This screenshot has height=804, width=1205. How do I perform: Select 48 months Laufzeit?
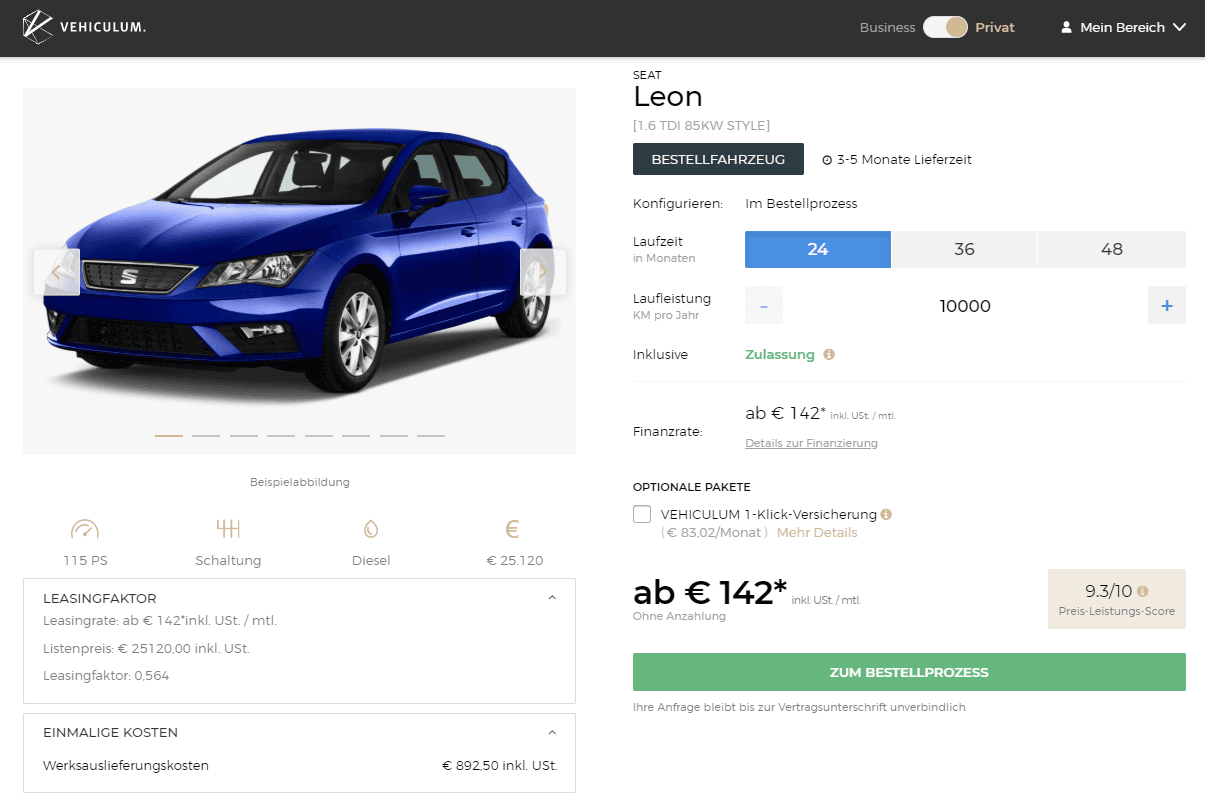point(1112,250)
